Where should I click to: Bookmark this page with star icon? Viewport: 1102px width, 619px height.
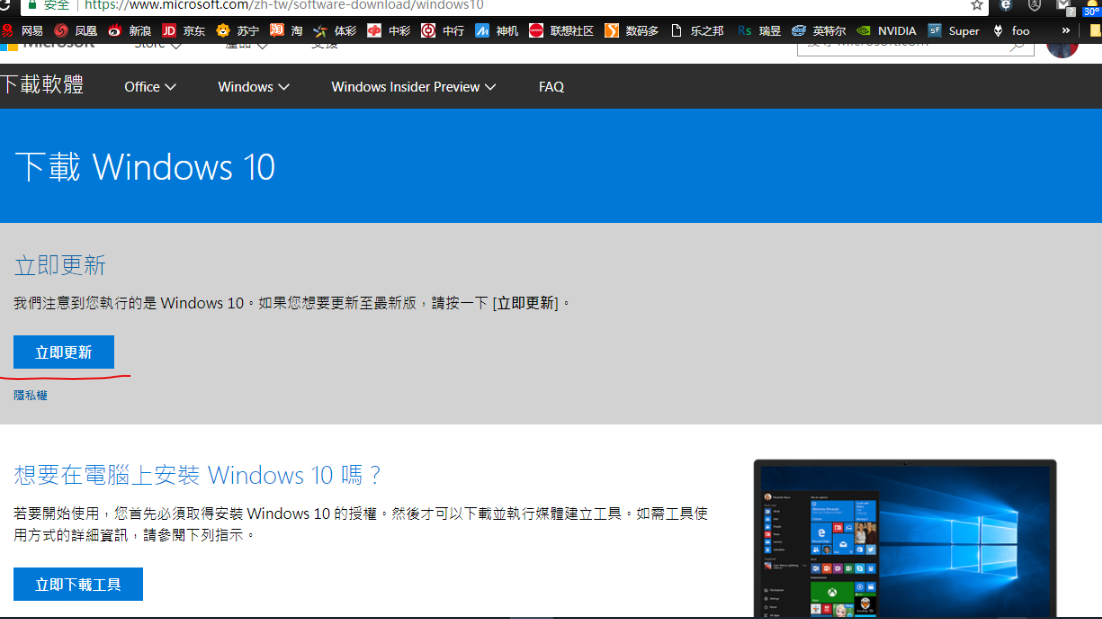(x=977, y=5)
